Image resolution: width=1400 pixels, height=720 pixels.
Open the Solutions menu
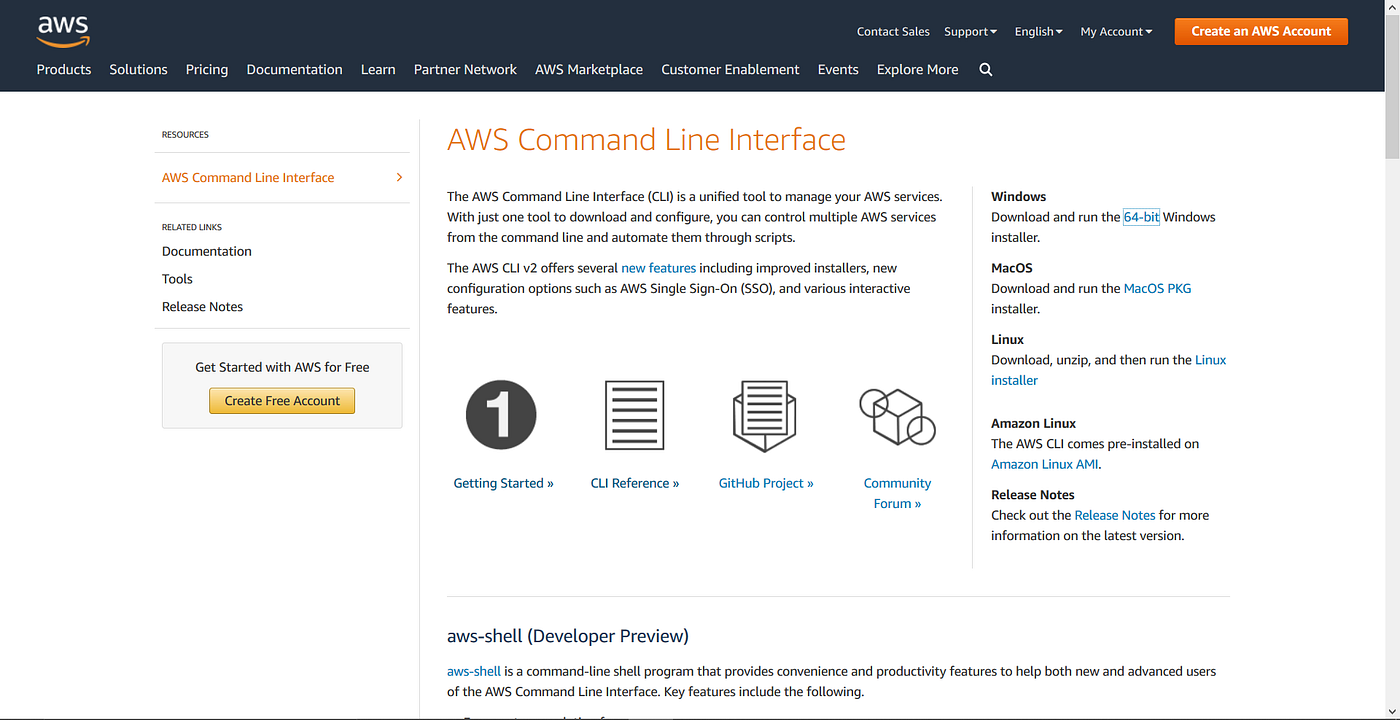point(138,70)
